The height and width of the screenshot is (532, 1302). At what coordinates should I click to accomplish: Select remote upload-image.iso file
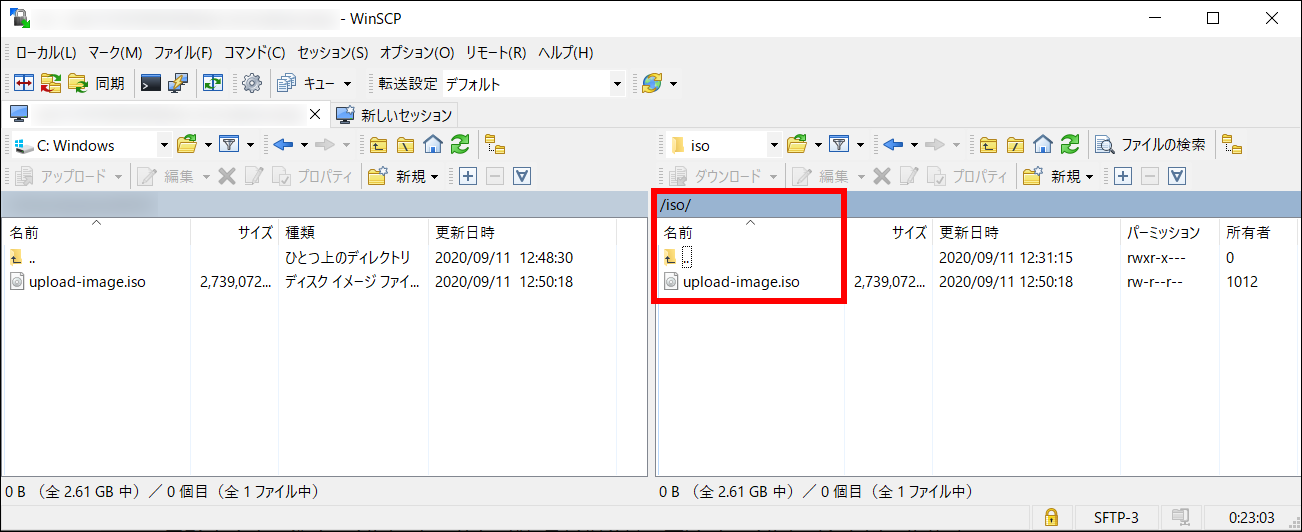coord(740,282)
